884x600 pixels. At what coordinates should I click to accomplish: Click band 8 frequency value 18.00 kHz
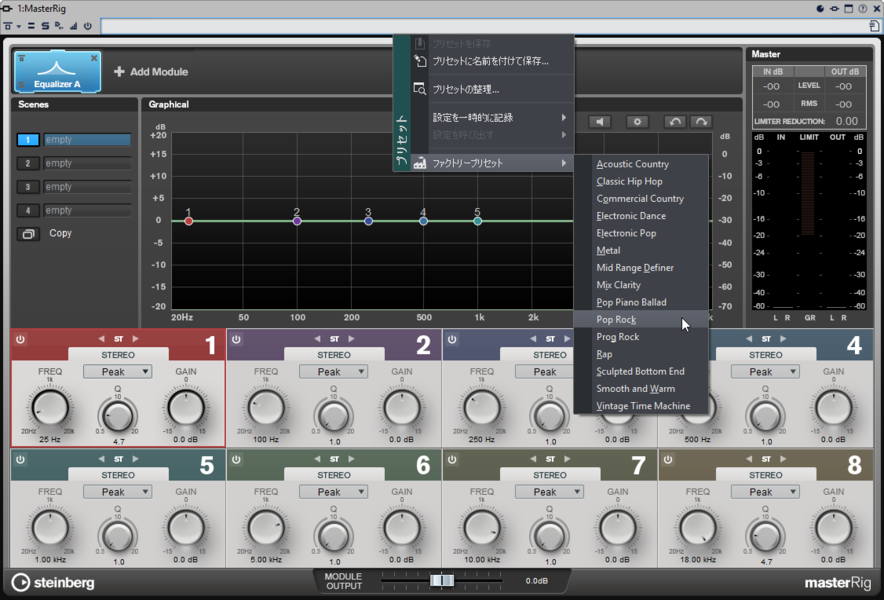(698, 559)
